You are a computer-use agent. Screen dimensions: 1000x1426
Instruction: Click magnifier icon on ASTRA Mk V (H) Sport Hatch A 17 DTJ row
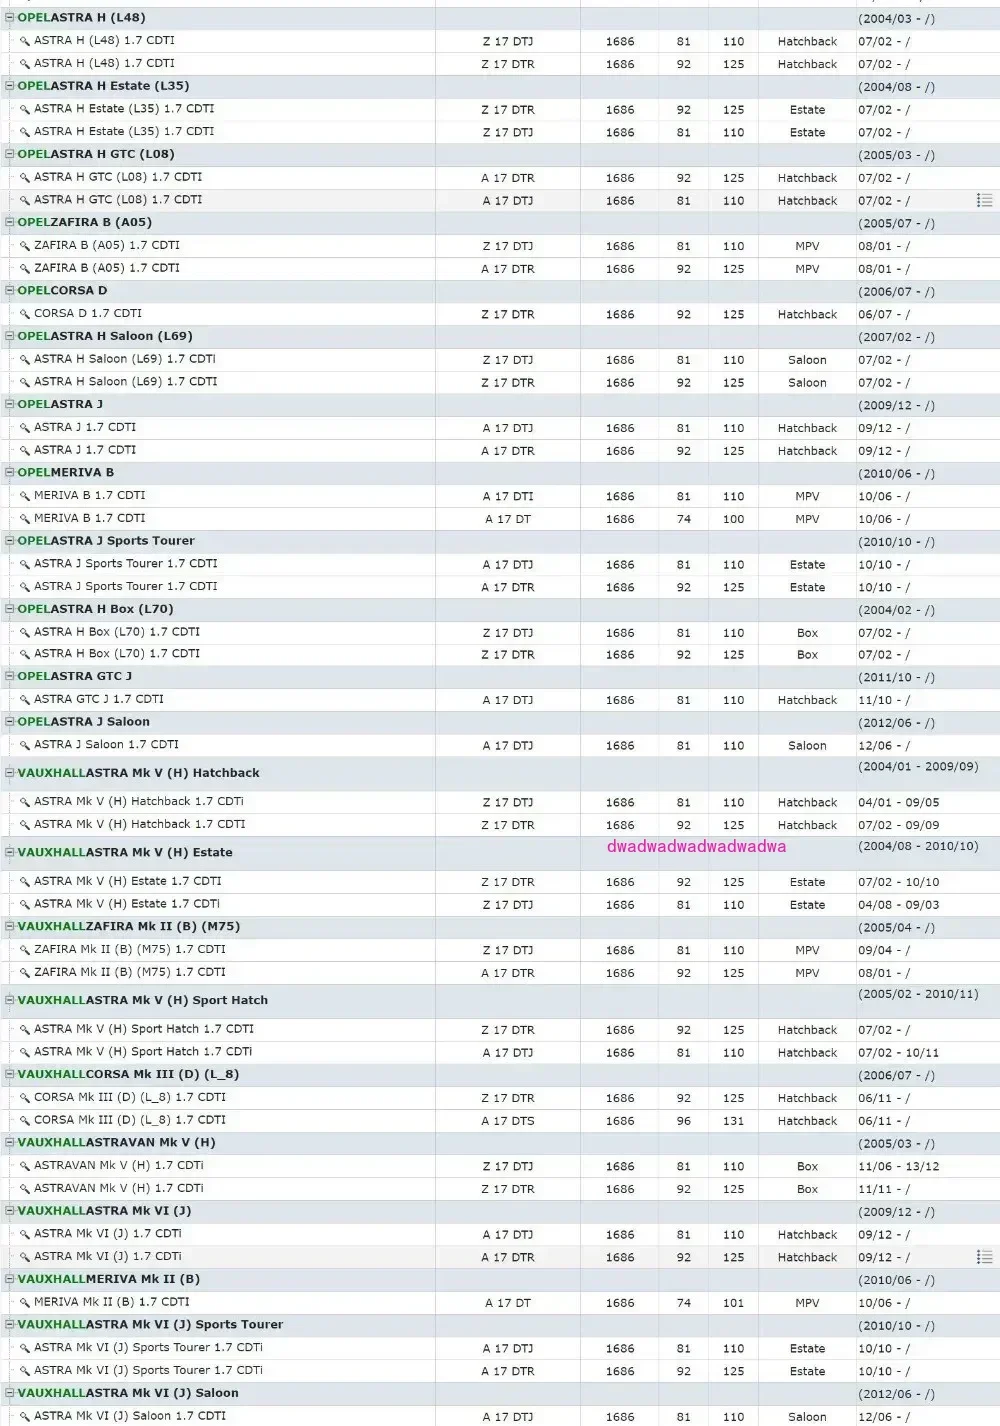[25, 1052]
